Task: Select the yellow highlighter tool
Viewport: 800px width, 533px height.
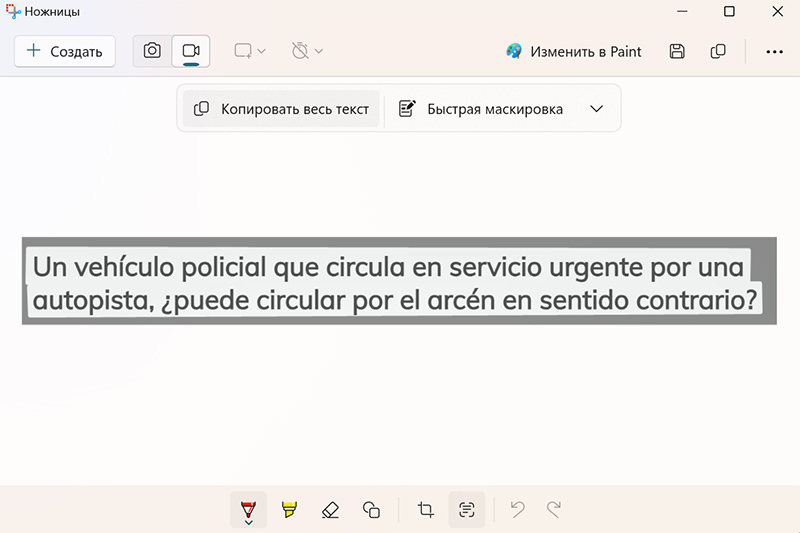Action: tap(289, 510)
